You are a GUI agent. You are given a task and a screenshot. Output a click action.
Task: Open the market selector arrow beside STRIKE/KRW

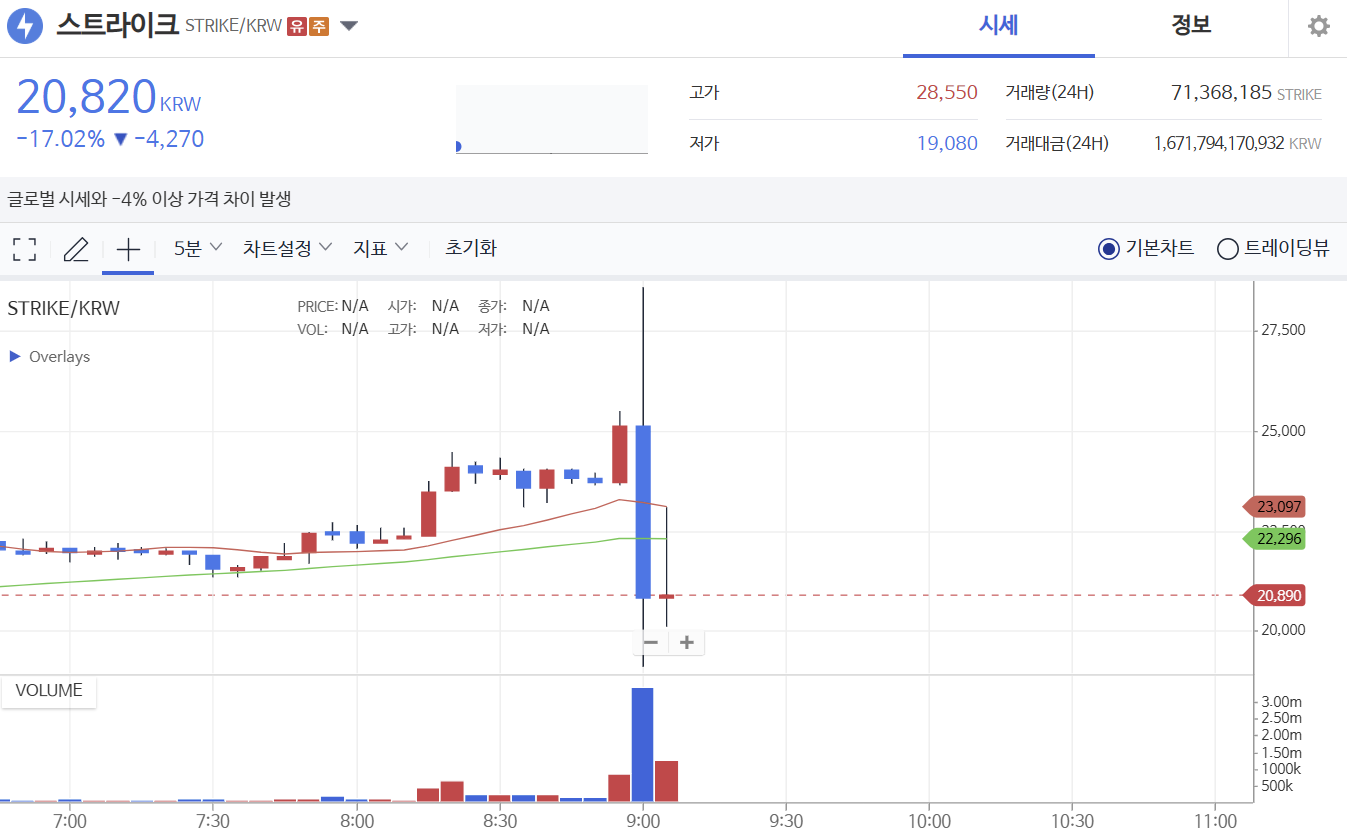(x=349, y=26)
